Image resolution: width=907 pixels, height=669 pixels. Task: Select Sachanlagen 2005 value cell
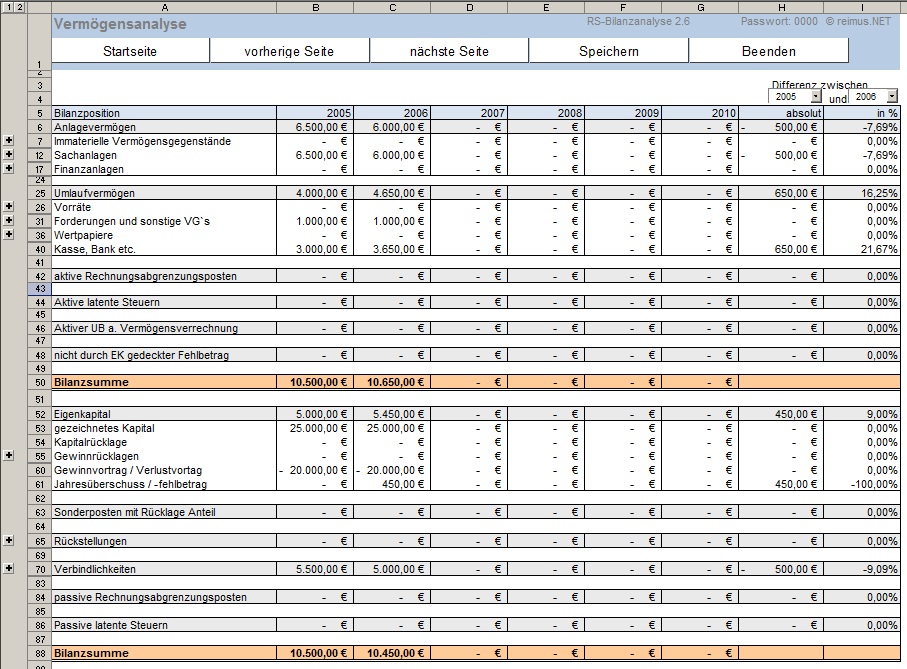315,155
